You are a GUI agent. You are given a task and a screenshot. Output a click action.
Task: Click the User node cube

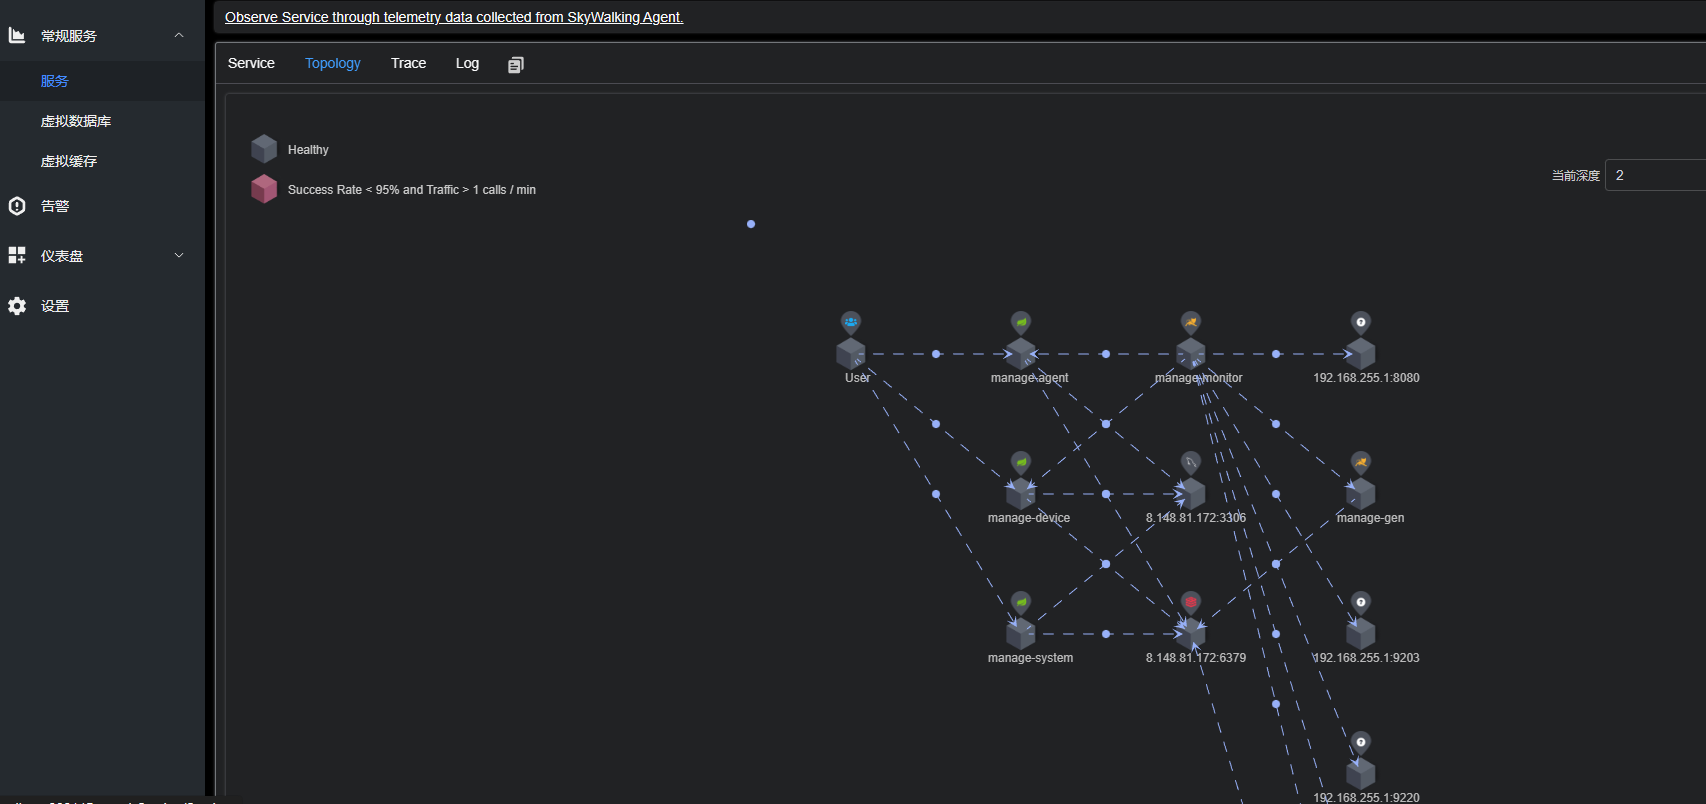851,354
